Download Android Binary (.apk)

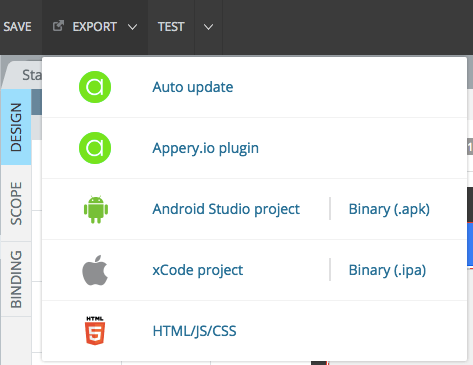point(389,209)
